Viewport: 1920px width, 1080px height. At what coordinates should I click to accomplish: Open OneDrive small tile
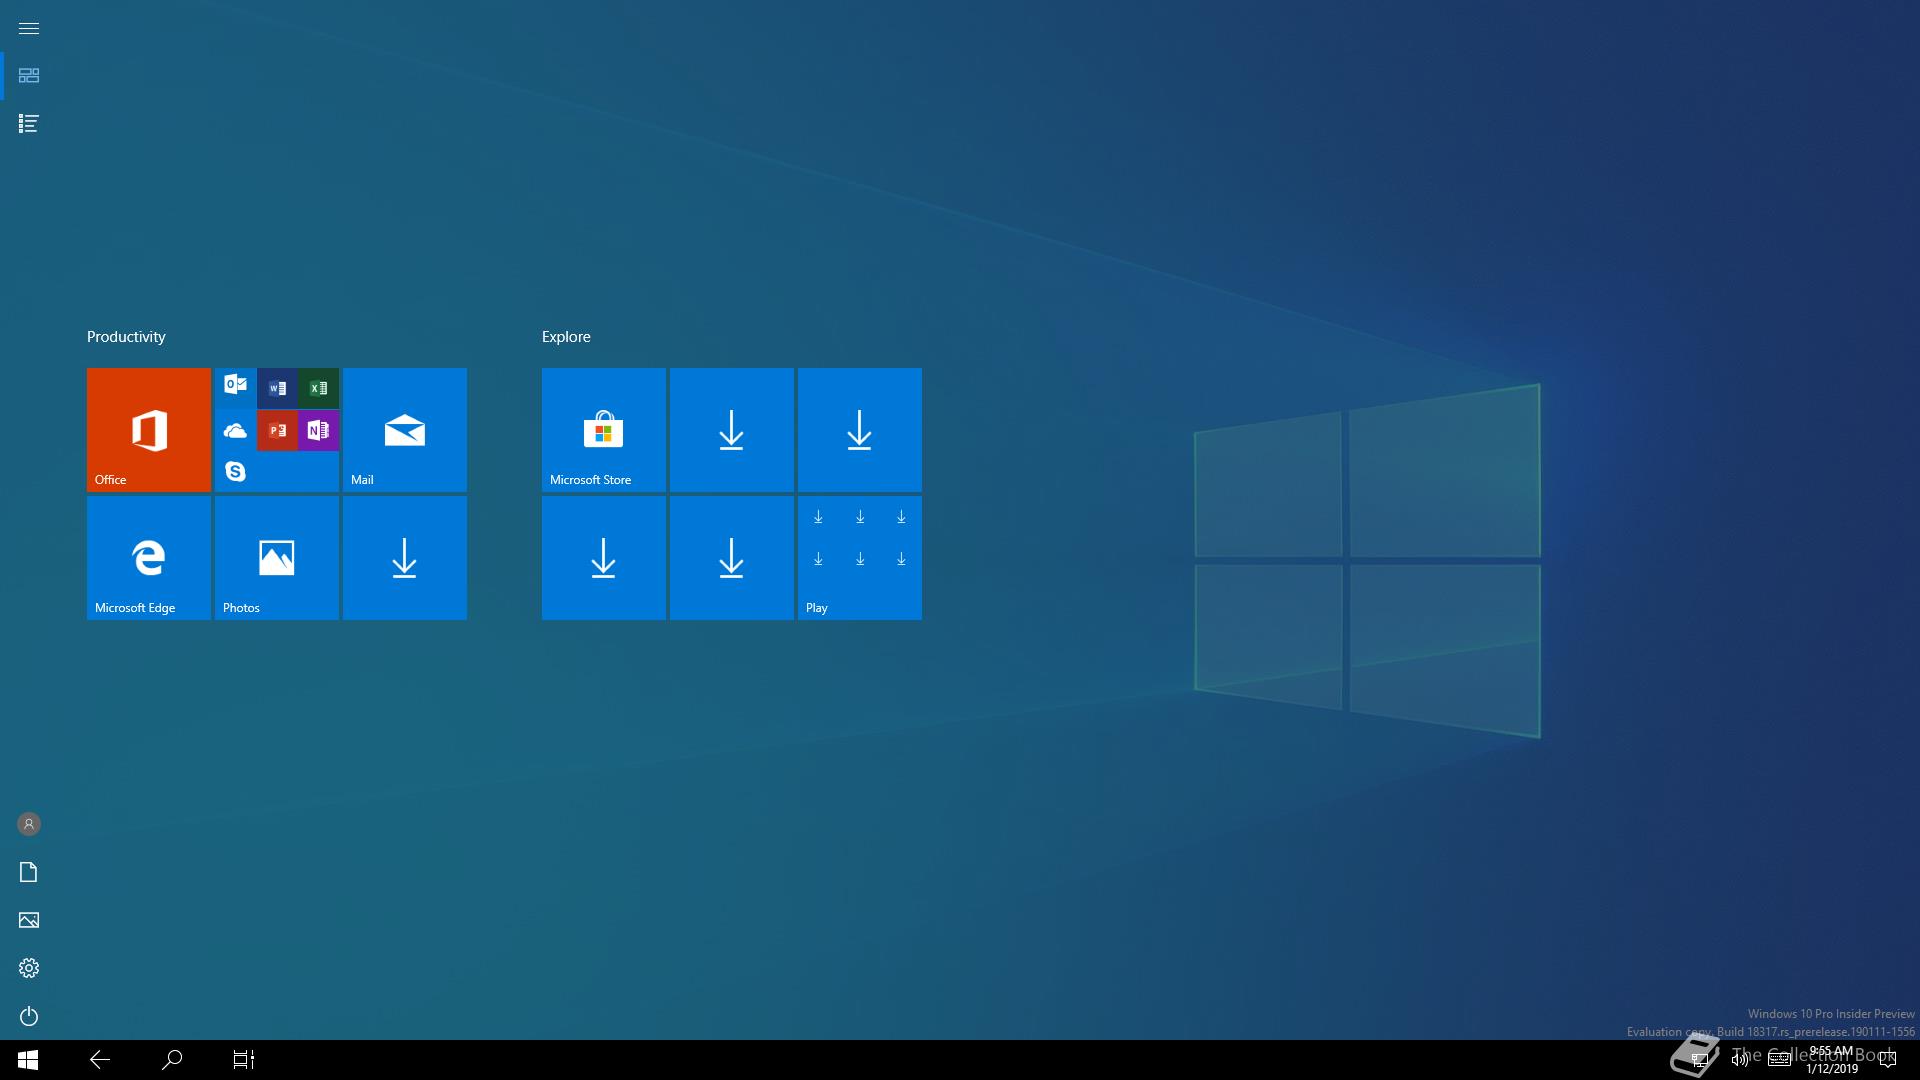(x=236, y=430)
